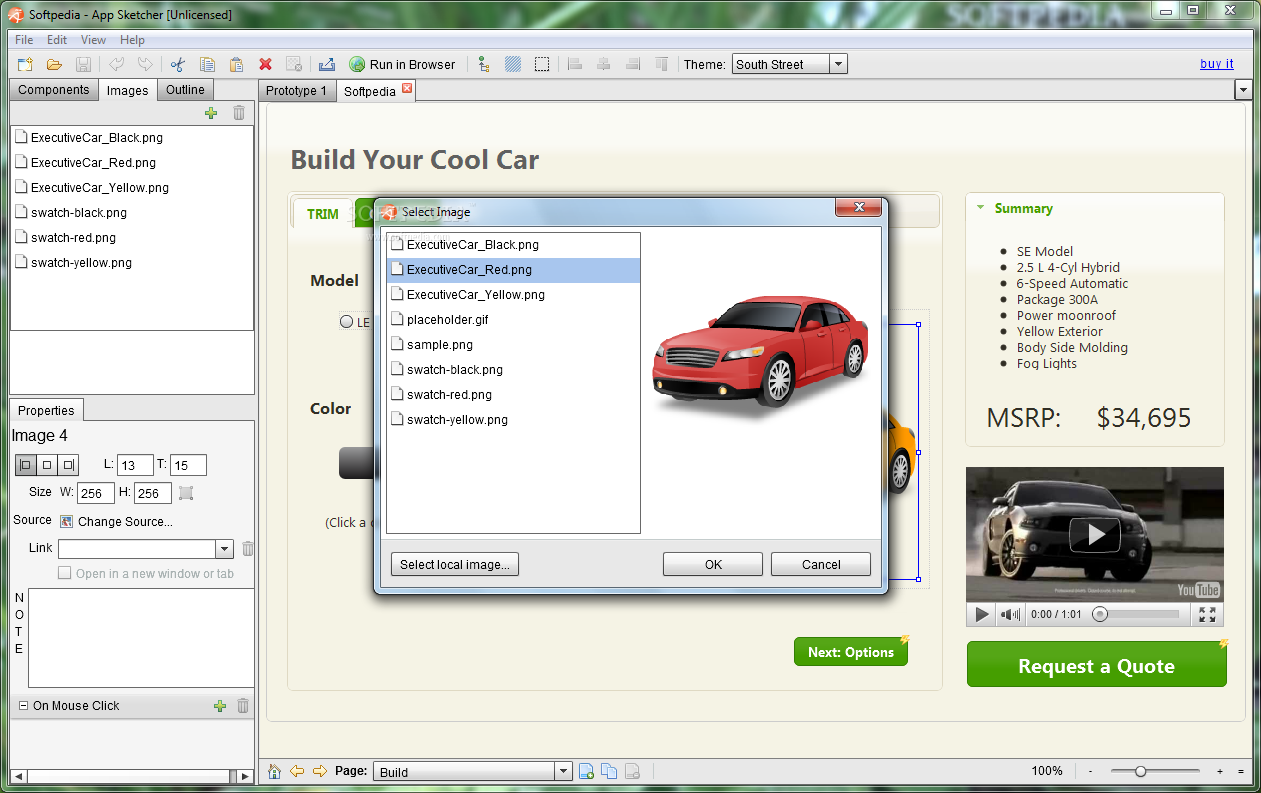Click OK in Select Image dialog

coord(713,564)
